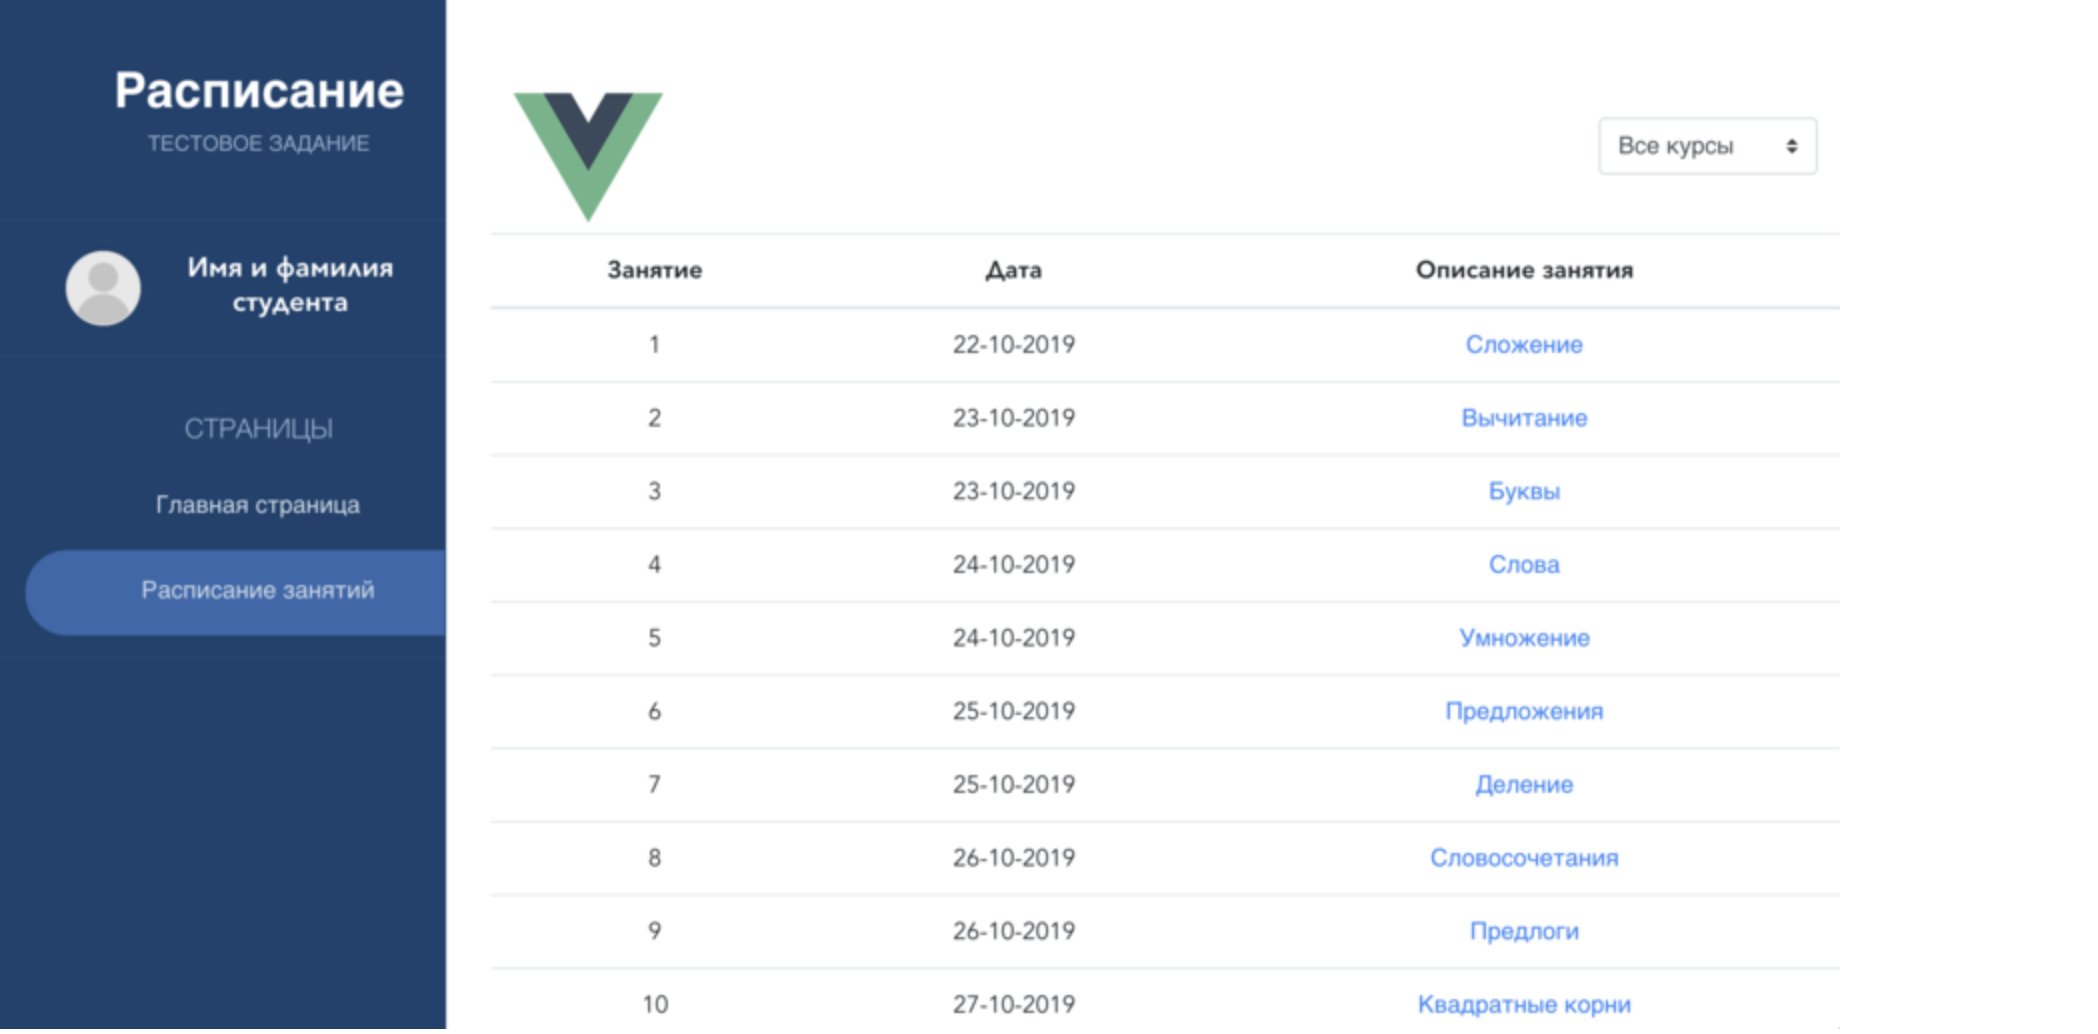
Task: Open the Вычитание lesson link
Action: [x=1524, y=418]
